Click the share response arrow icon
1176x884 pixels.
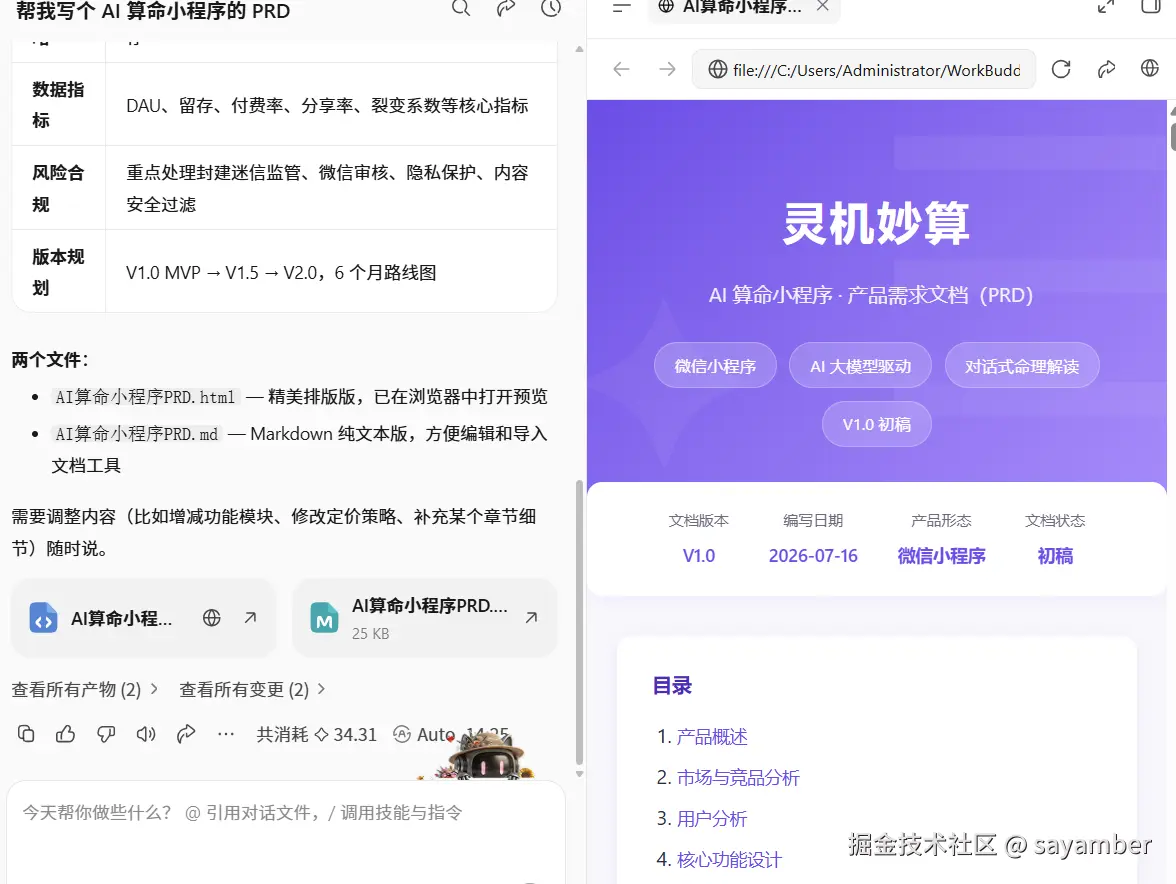click(x=186, y=734)
